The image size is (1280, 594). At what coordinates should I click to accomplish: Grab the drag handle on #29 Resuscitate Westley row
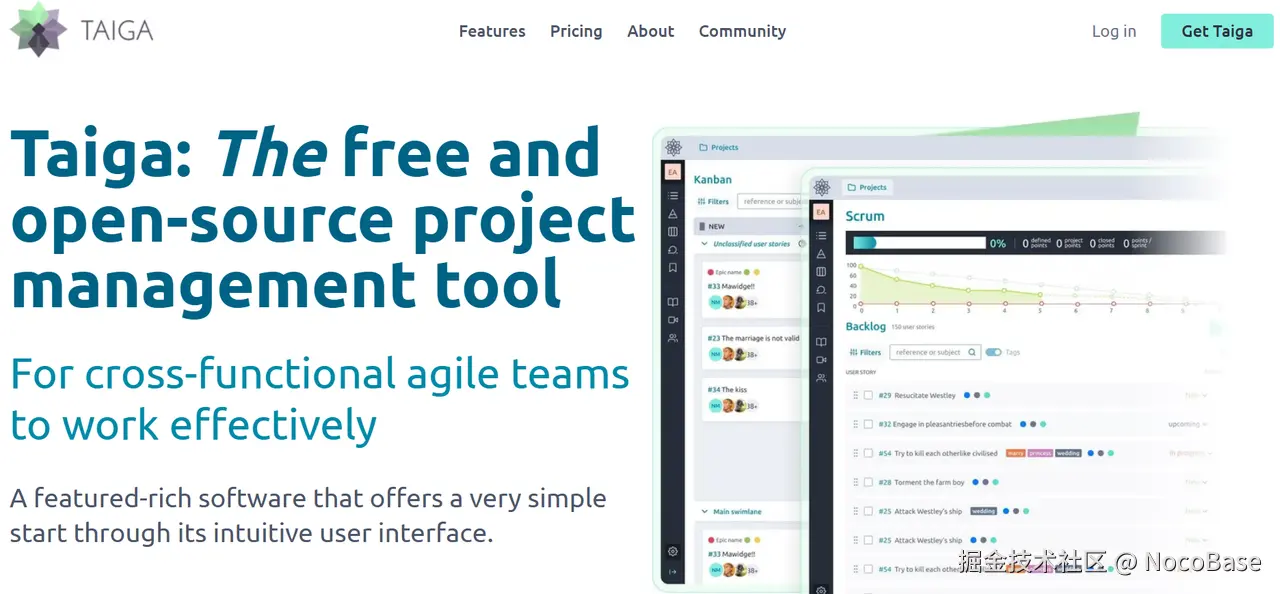(856, 396)
